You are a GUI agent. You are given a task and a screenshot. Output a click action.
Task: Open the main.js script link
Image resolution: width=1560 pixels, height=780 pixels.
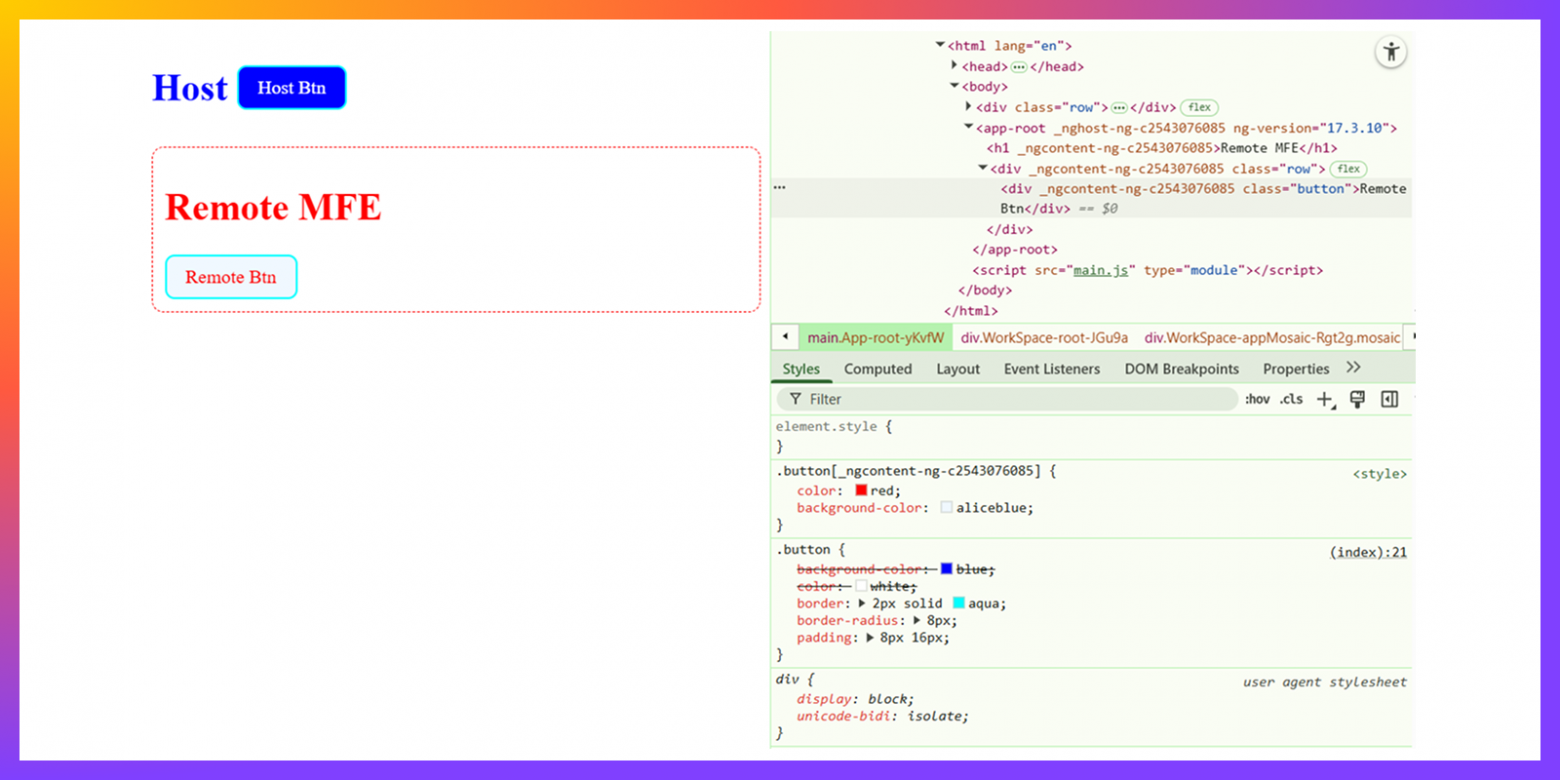(1100, 270)
